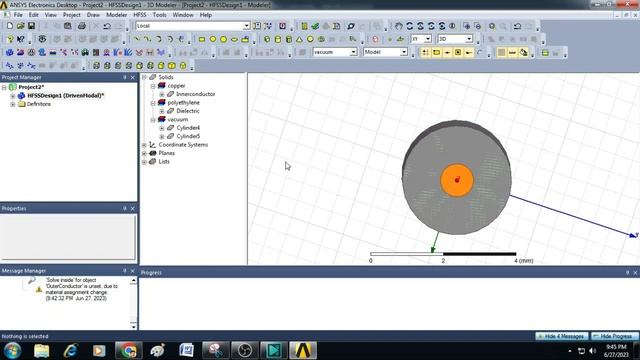The image size is (640, 360).
Task: Click the zoom in view icon
Action: tap(467, 26)
